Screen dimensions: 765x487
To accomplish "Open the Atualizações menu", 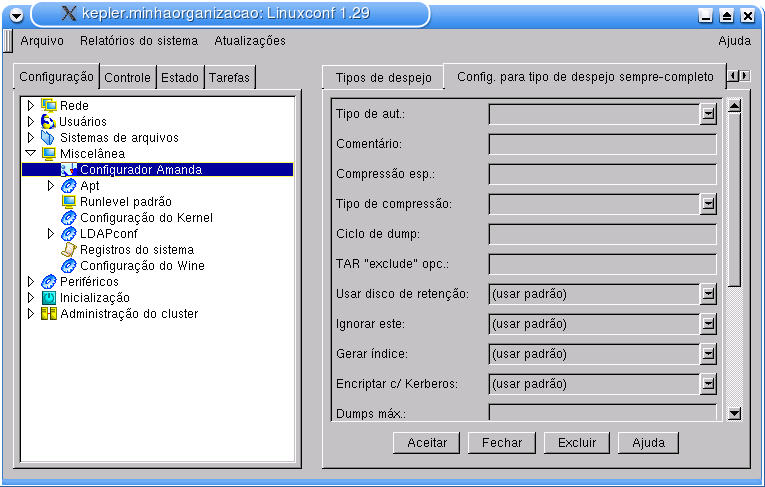I will [x=250, y=41].
